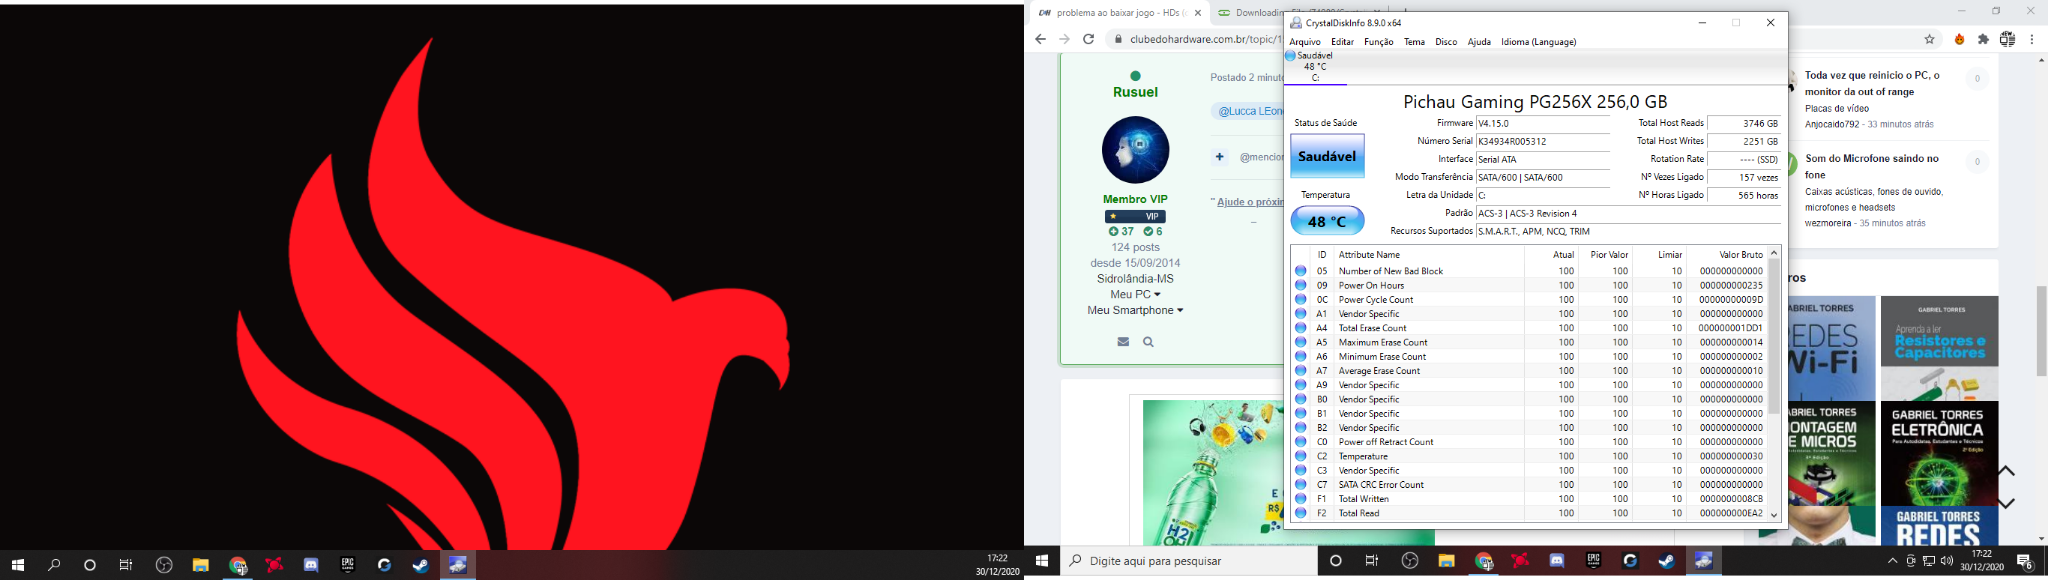The height and width of the screenshot is (580, 2048).
Task: Open topic 'Toda vez que reinicio o PC'
Action: pos(1872,83)
